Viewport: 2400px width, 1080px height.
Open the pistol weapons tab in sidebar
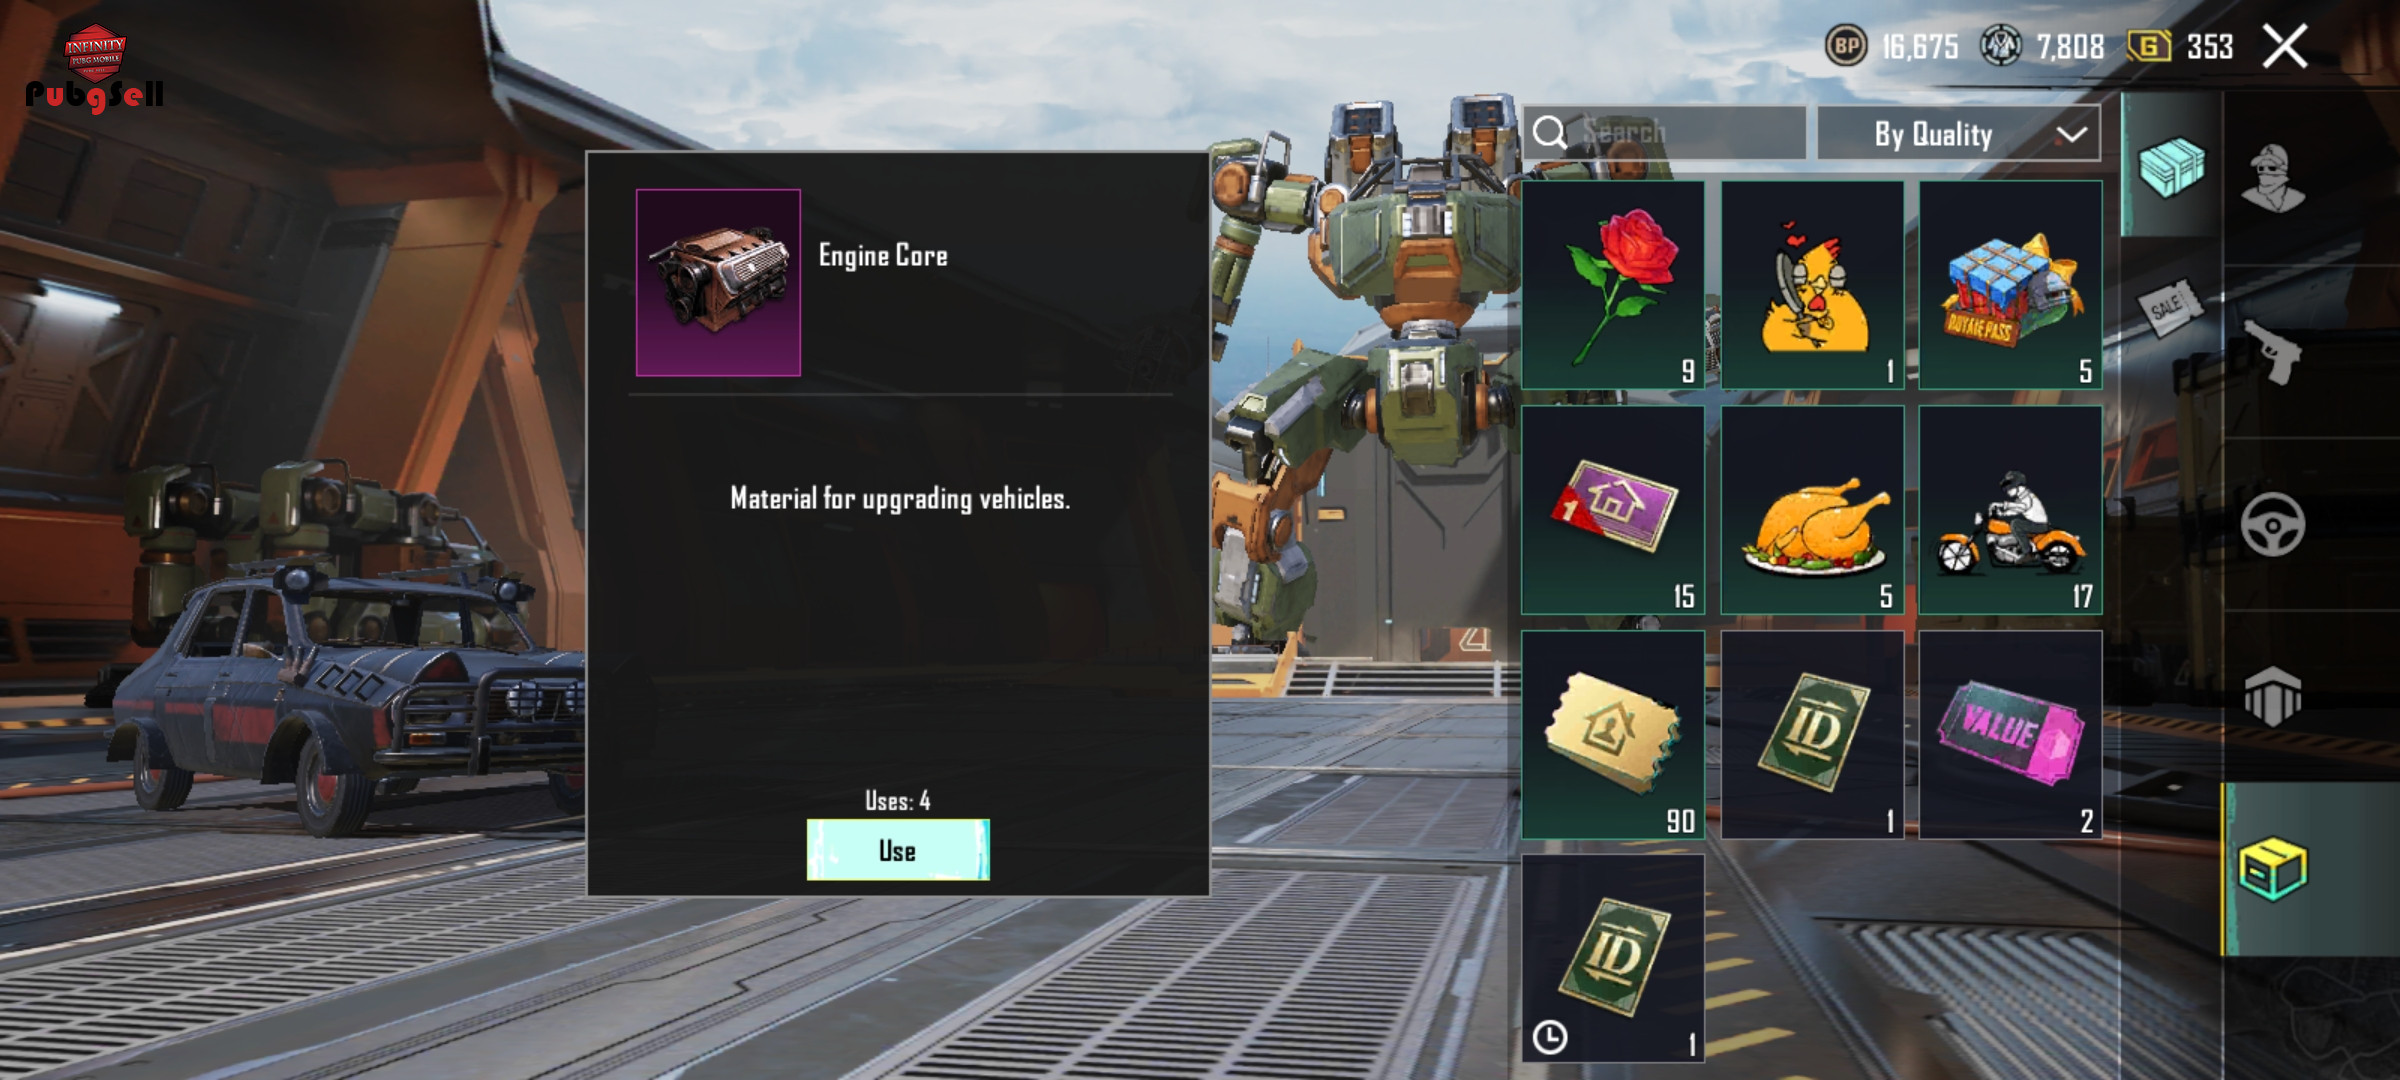[2272, 352]
